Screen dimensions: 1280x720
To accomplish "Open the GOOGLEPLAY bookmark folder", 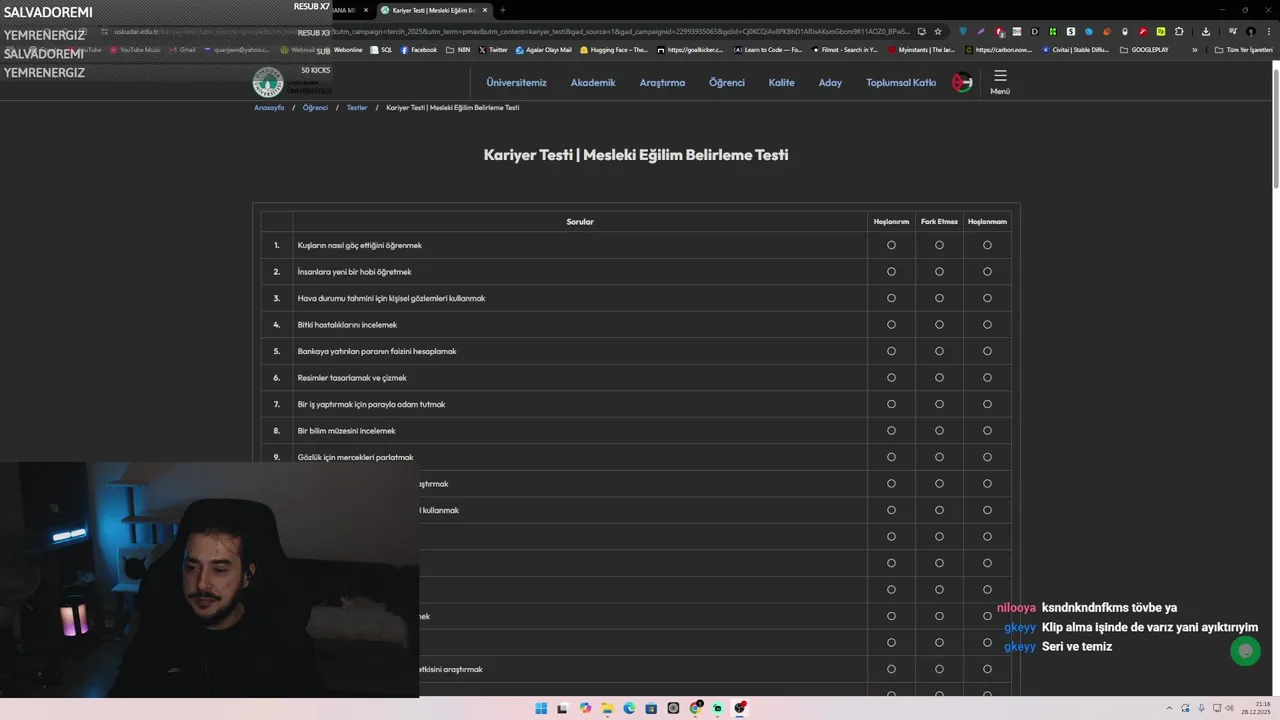I will (1144, 50).
